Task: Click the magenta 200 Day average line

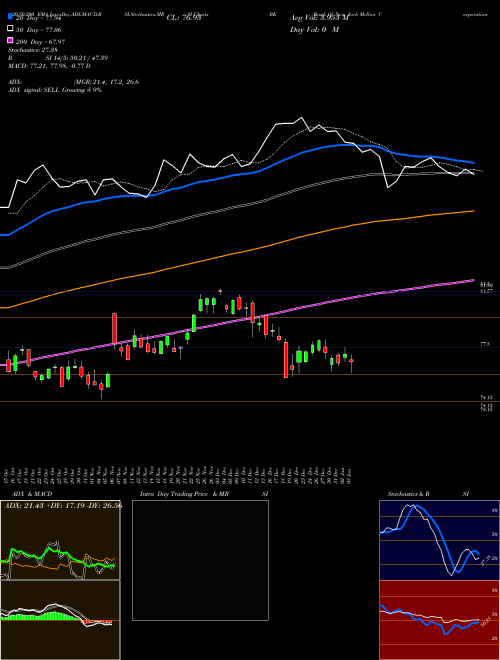Action: tap(236, 322)
